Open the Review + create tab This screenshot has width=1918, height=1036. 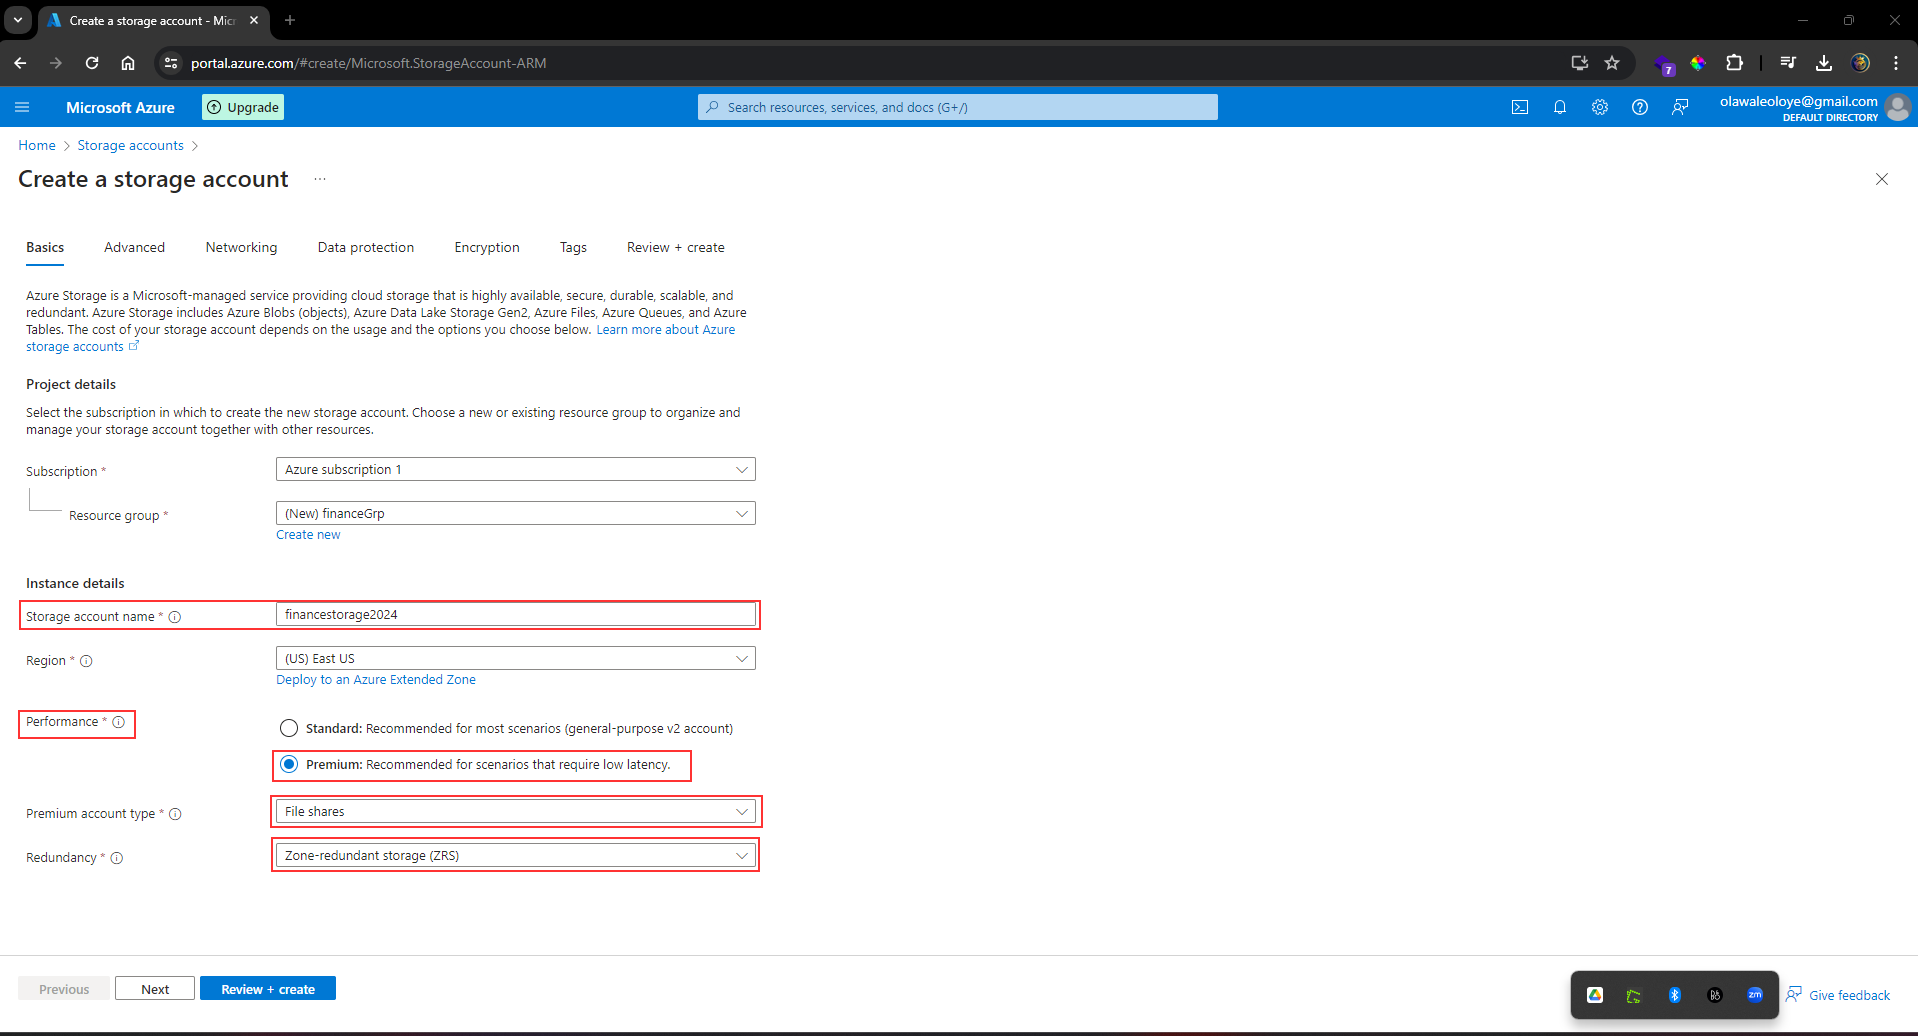(x=676, y=247)
